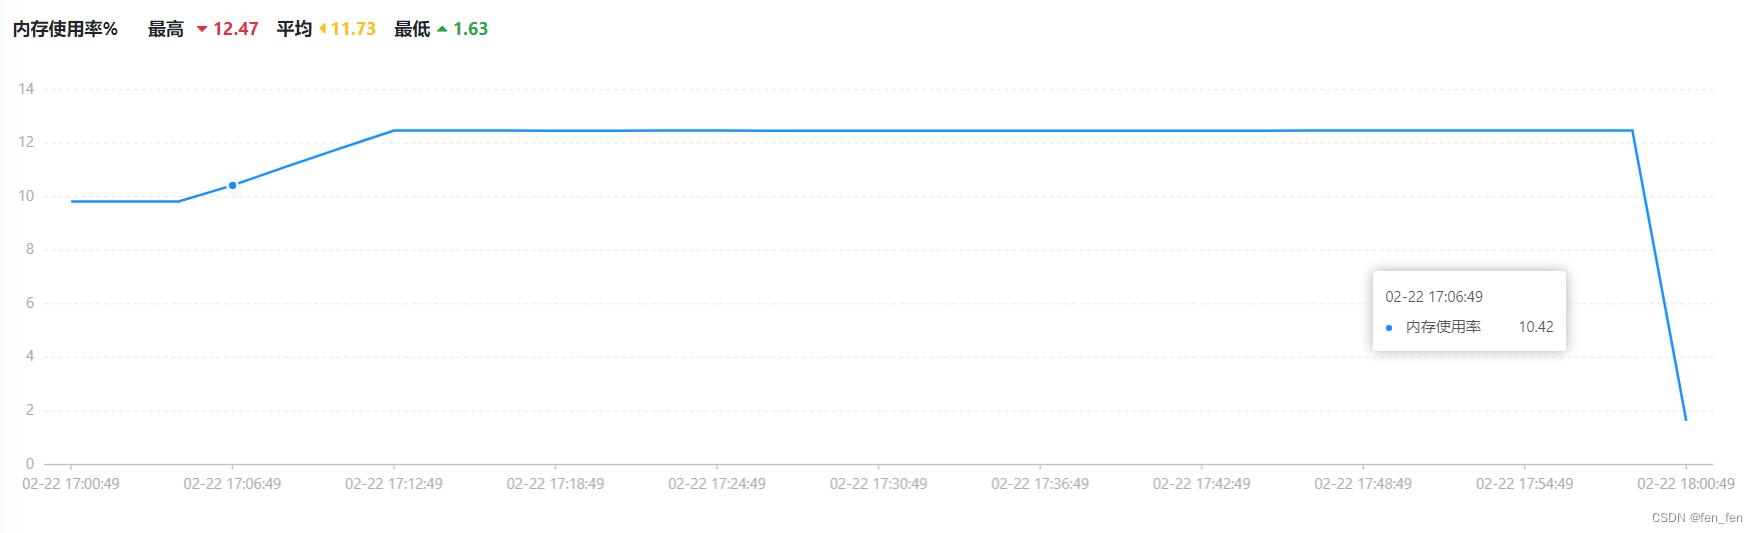Click the blue dot in the tooltip legend

click(1389, 328)
